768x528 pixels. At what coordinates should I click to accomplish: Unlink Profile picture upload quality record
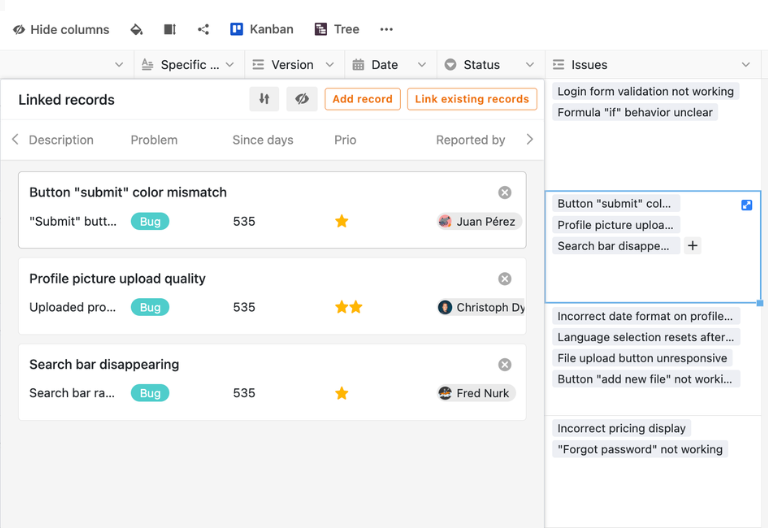point(504,279)
